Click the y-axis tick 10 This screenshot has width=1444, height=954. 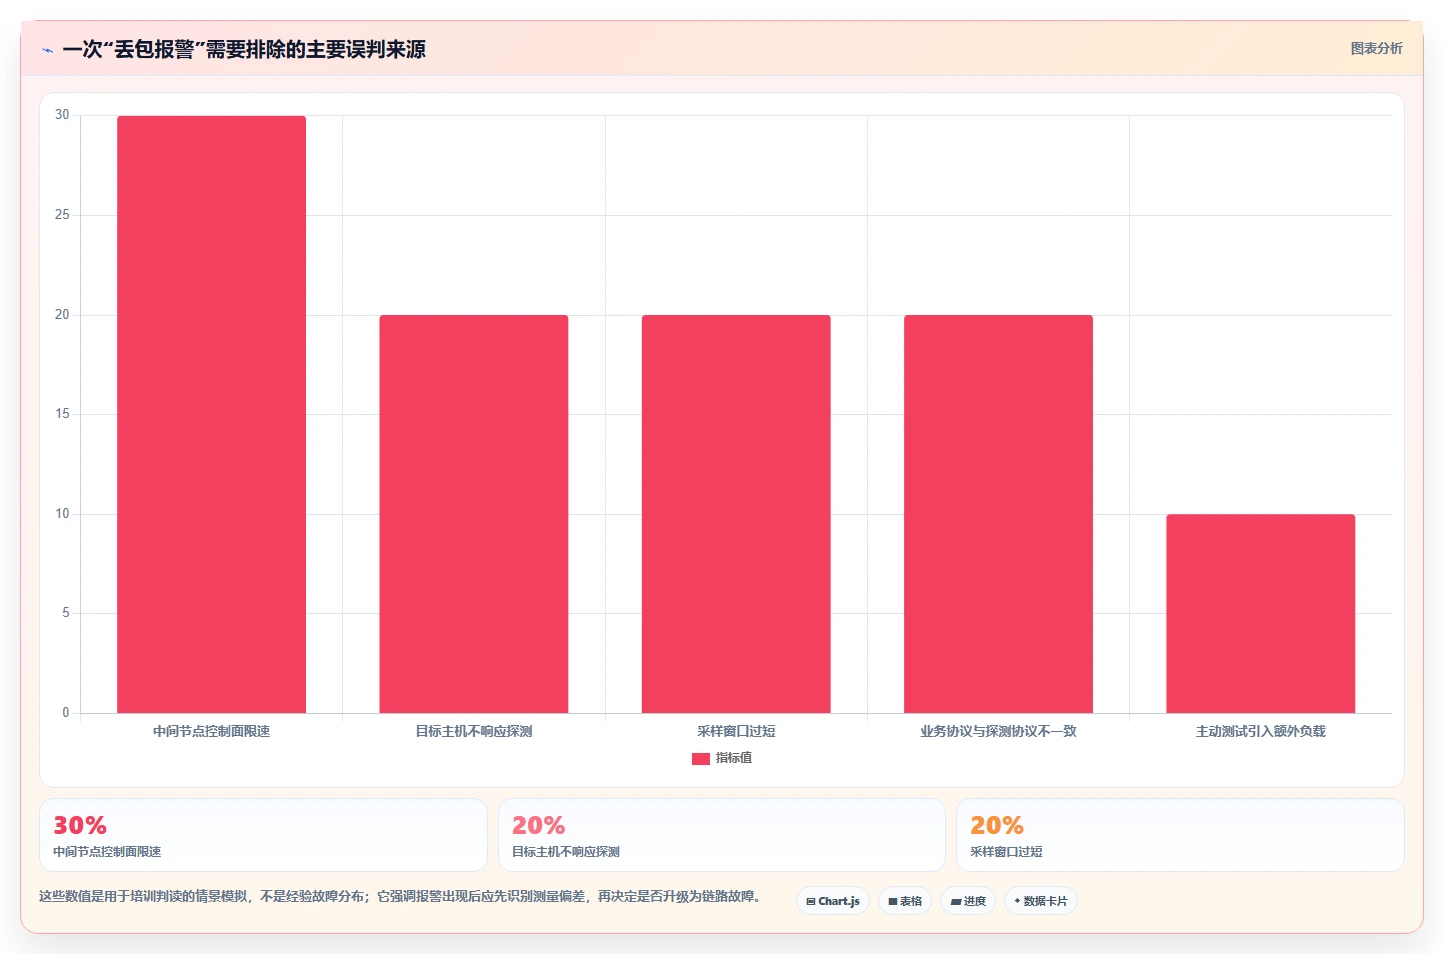pyautogui.click(x=62, y=514)
